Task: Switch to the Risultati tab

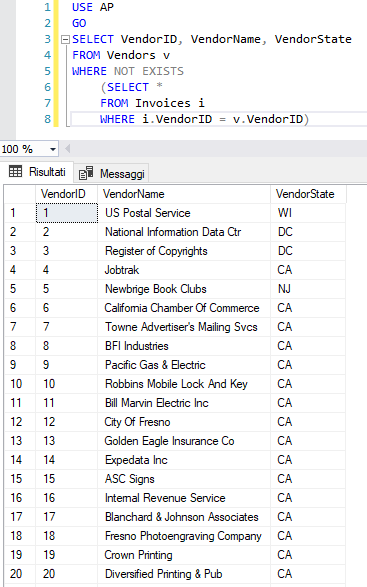Action: point(37,172)
